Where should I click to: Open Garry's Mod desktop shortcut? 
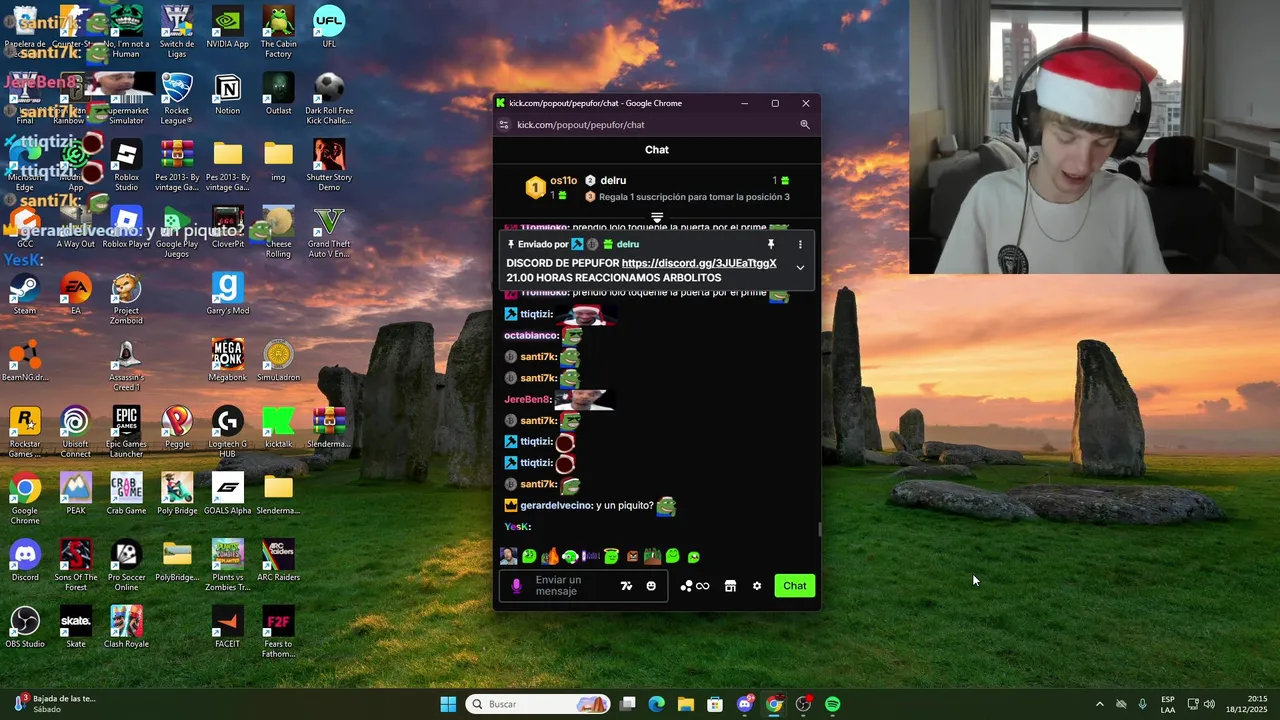[227, 294]
